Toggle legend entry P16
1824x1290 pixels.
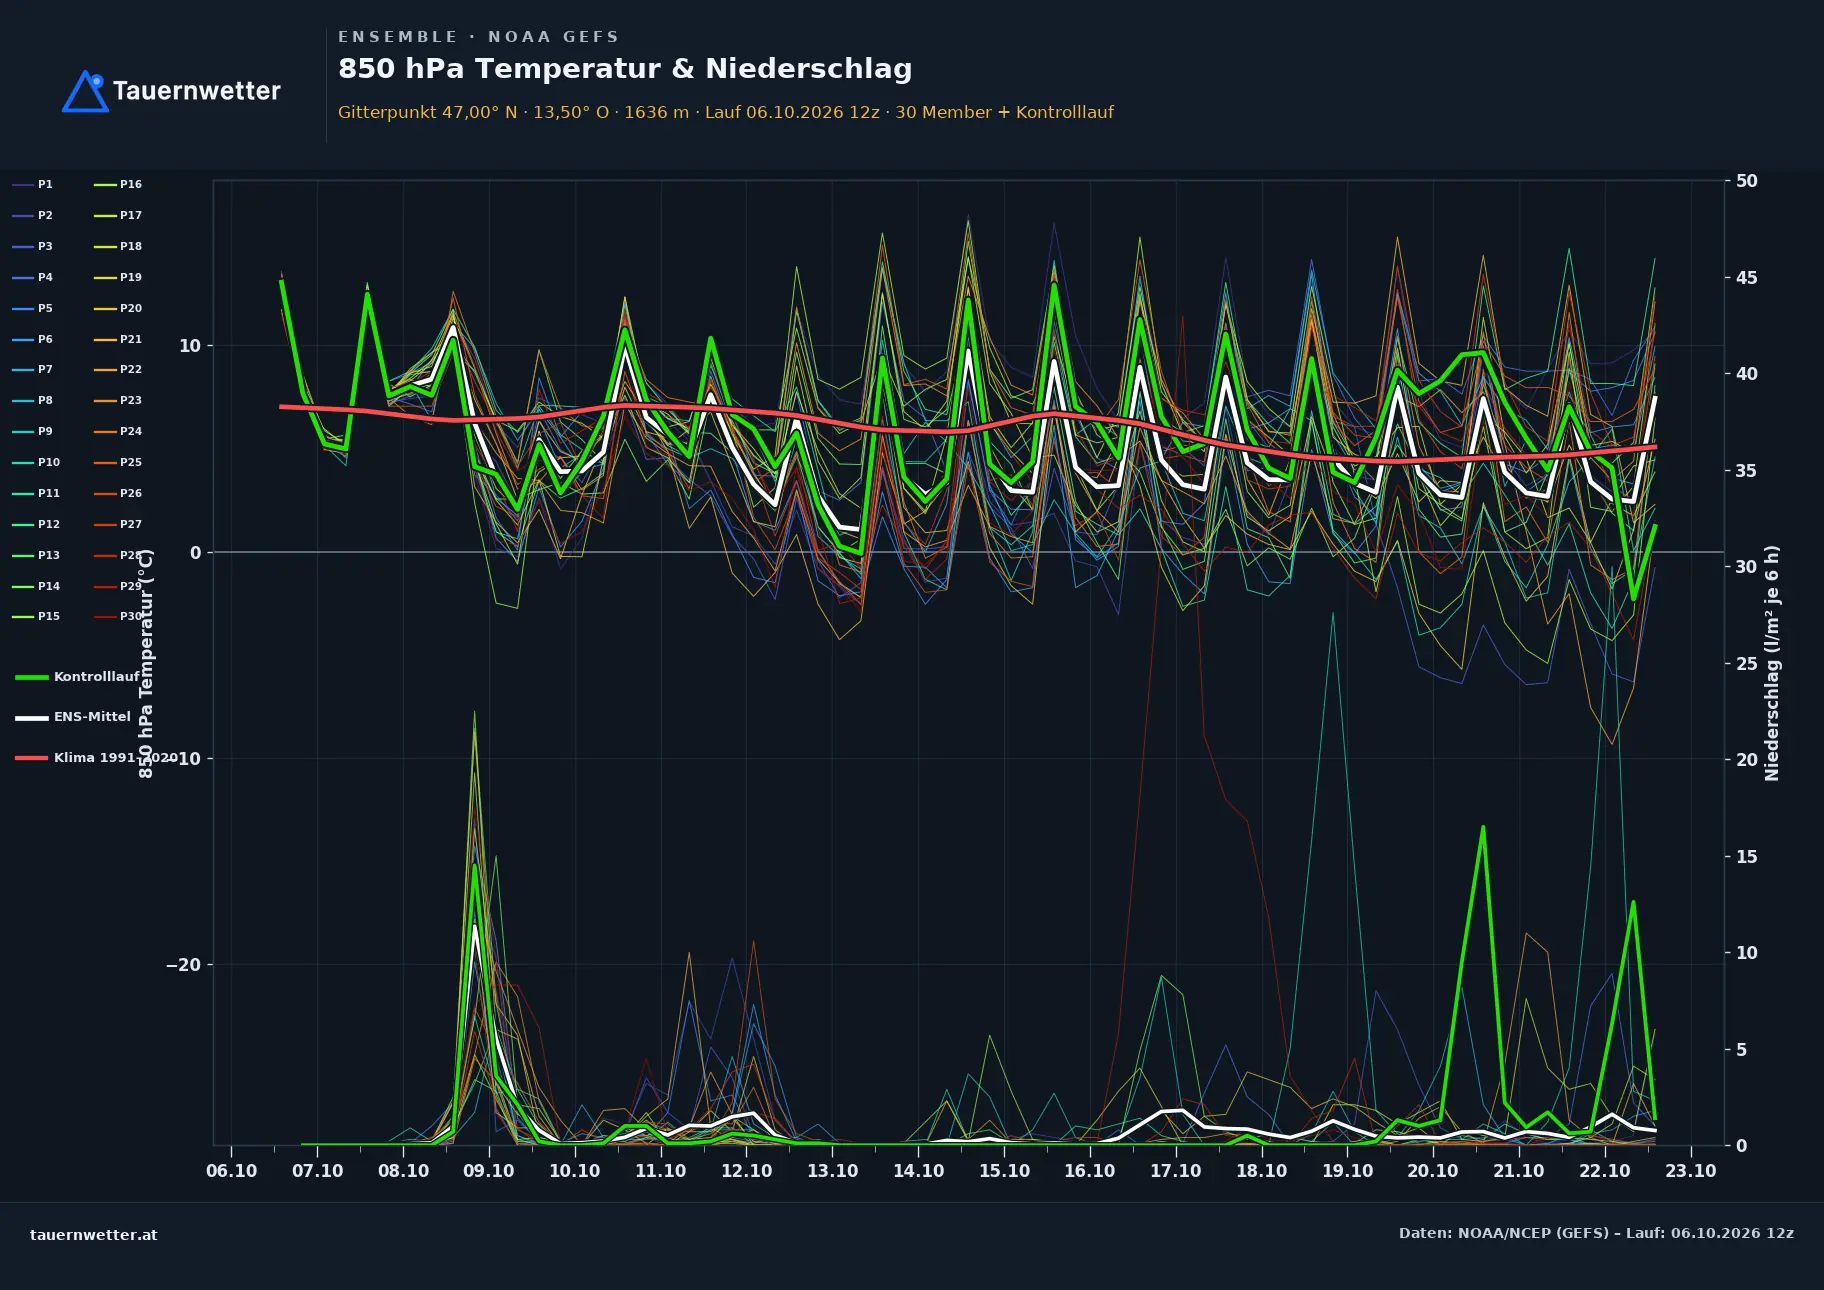coord(118,184)
